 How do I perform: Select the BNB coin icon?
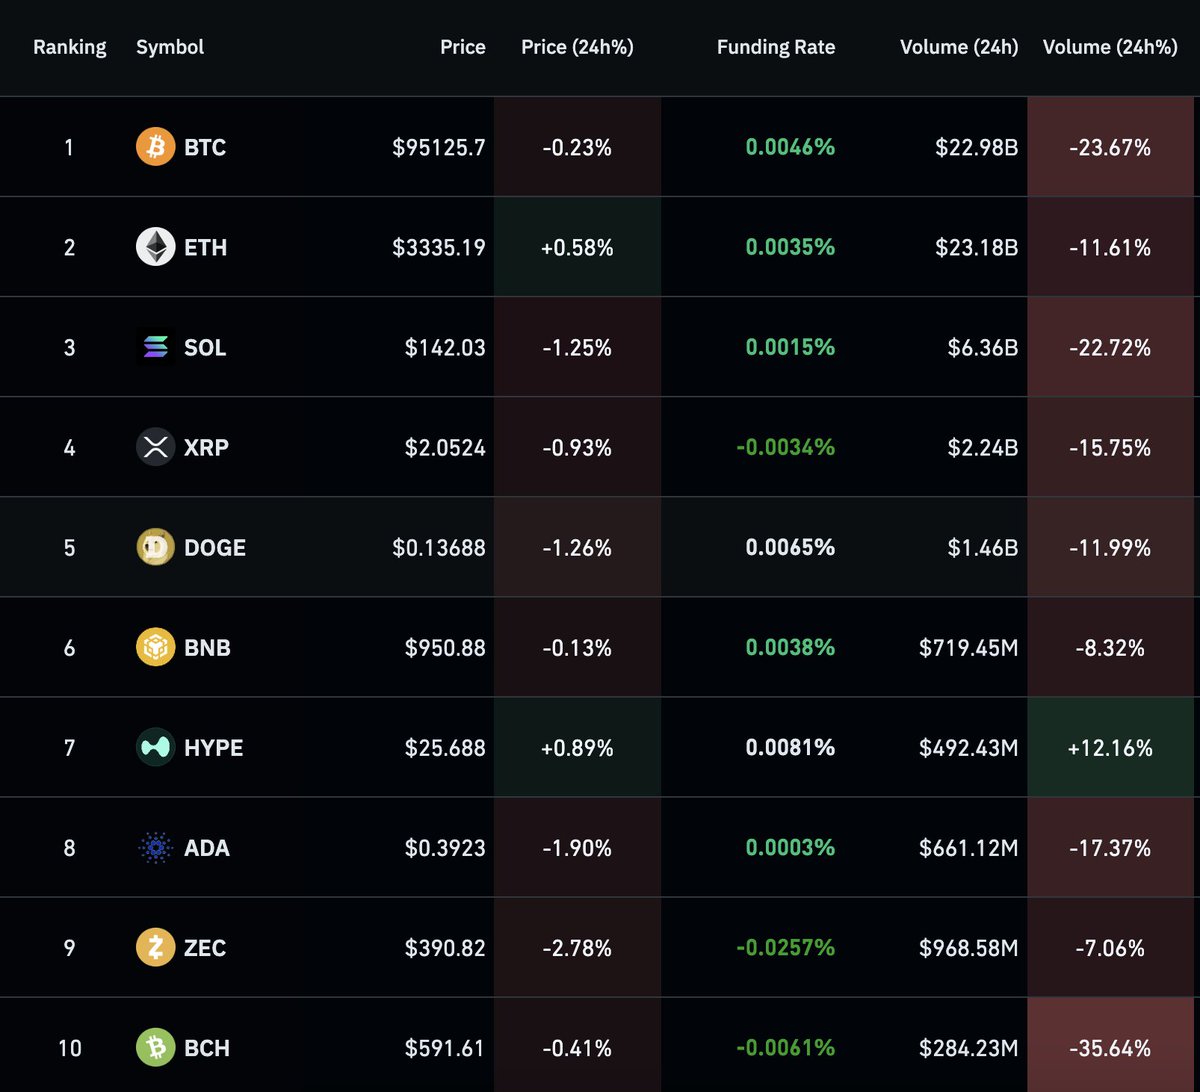coord(155,647)
